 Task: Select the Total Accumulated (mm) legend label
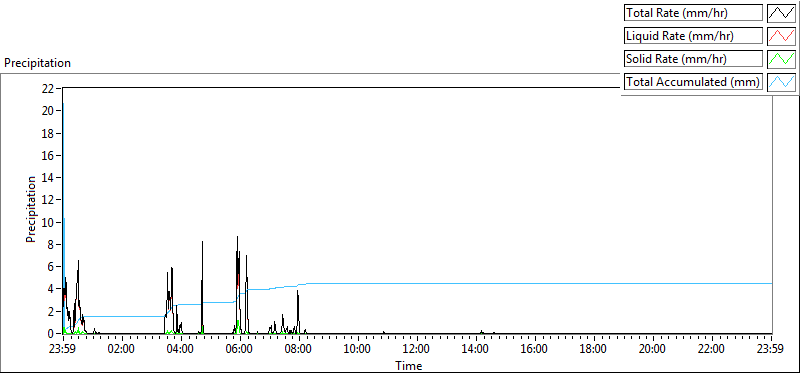click(x=693, y=82)
